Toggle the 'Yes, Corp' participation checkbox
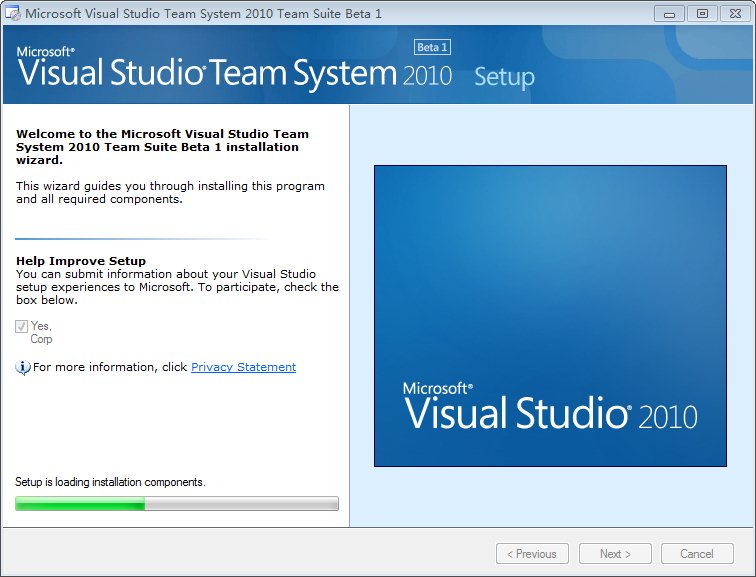Viewport: 756px width, 577px height. tap(21, 326)
